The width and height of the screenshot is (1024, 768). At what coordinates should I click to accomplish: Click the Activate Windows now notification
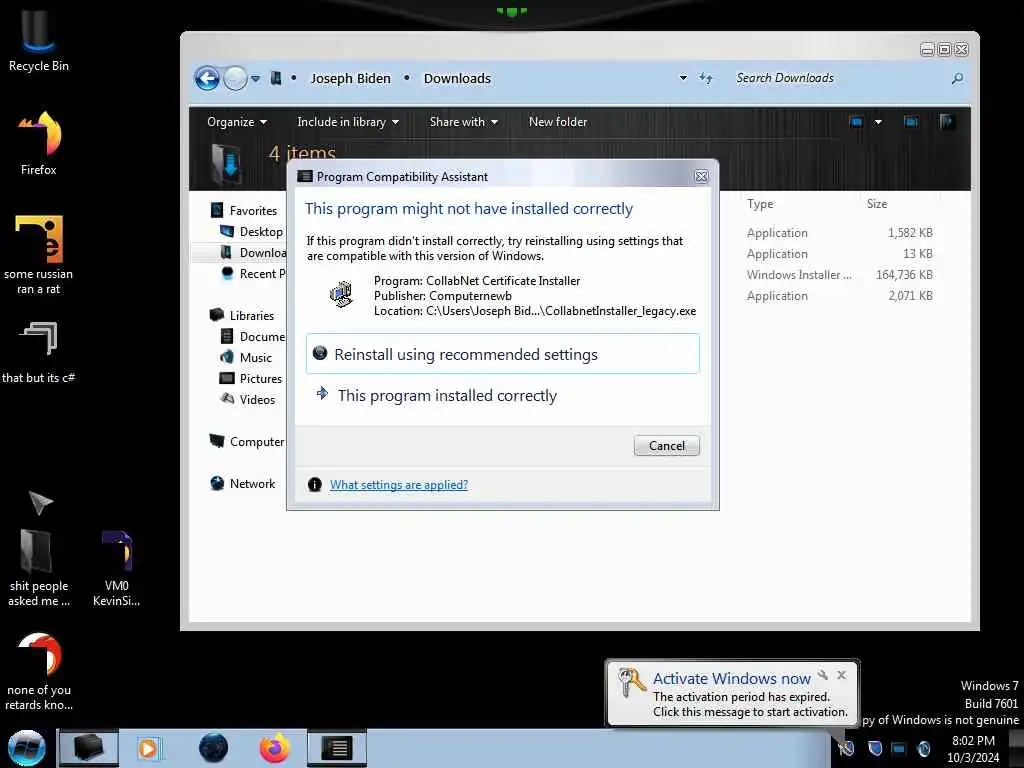(731, 694)
